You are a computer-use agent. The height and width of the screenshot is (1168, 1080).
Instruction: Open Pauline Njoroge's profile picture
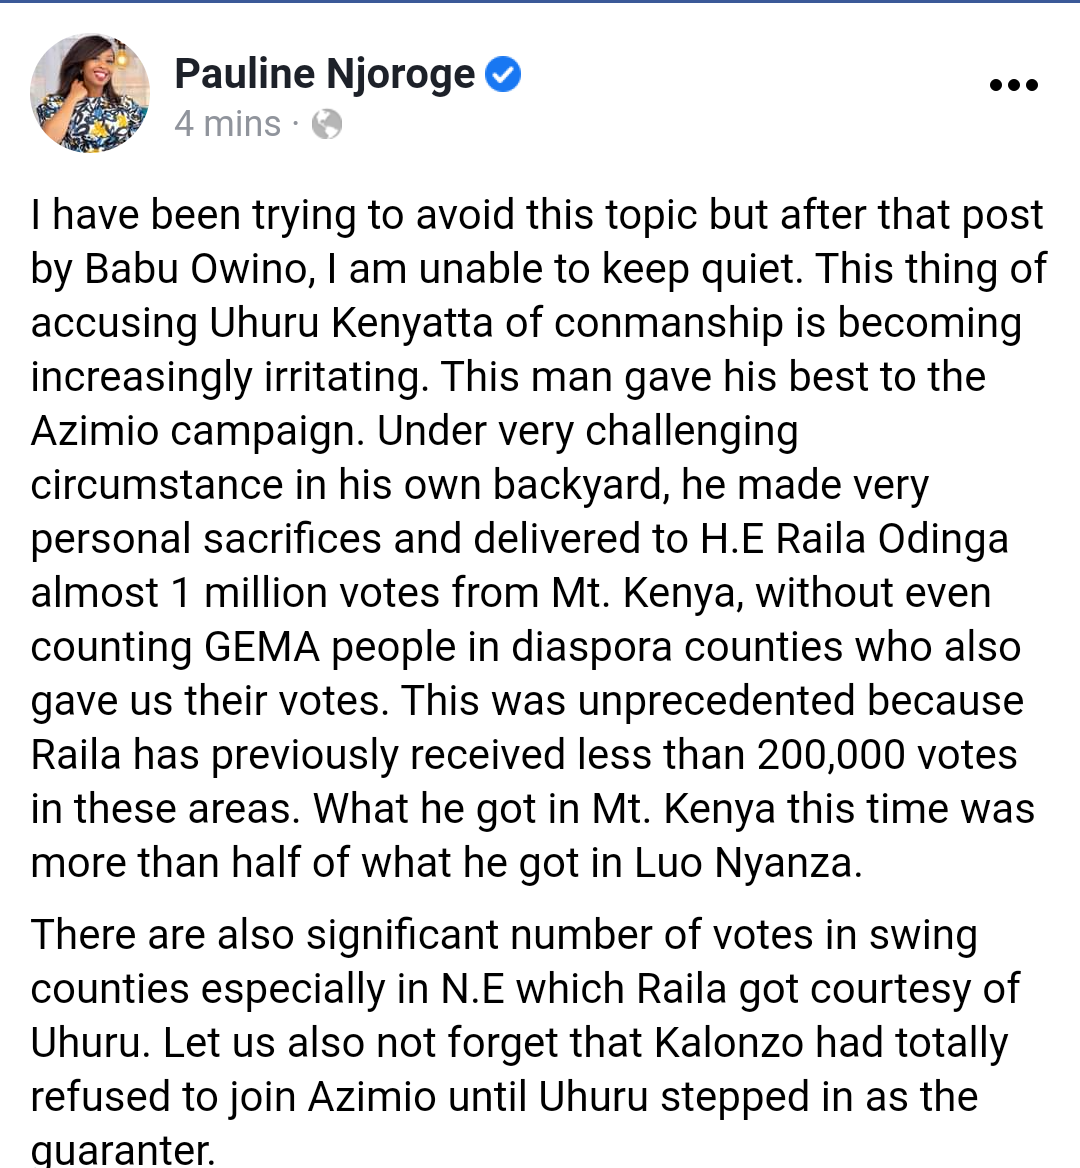click(x=90, y=93)
